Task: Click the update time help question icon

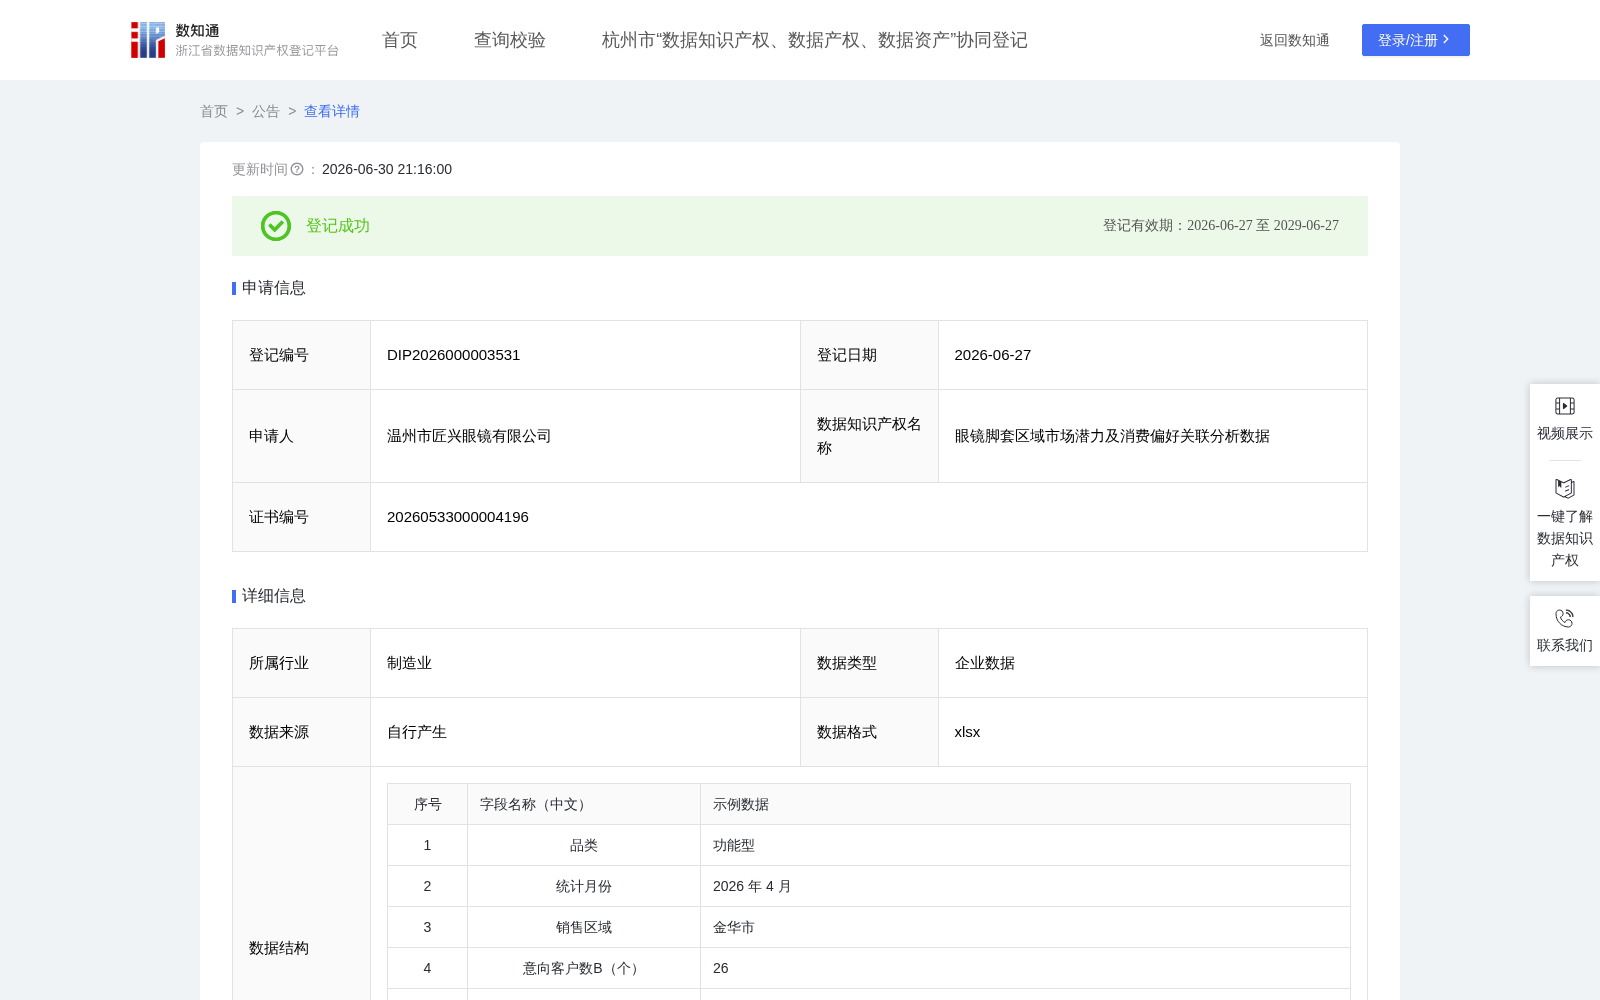Action: pyautogui.click(x=297, y=170)
